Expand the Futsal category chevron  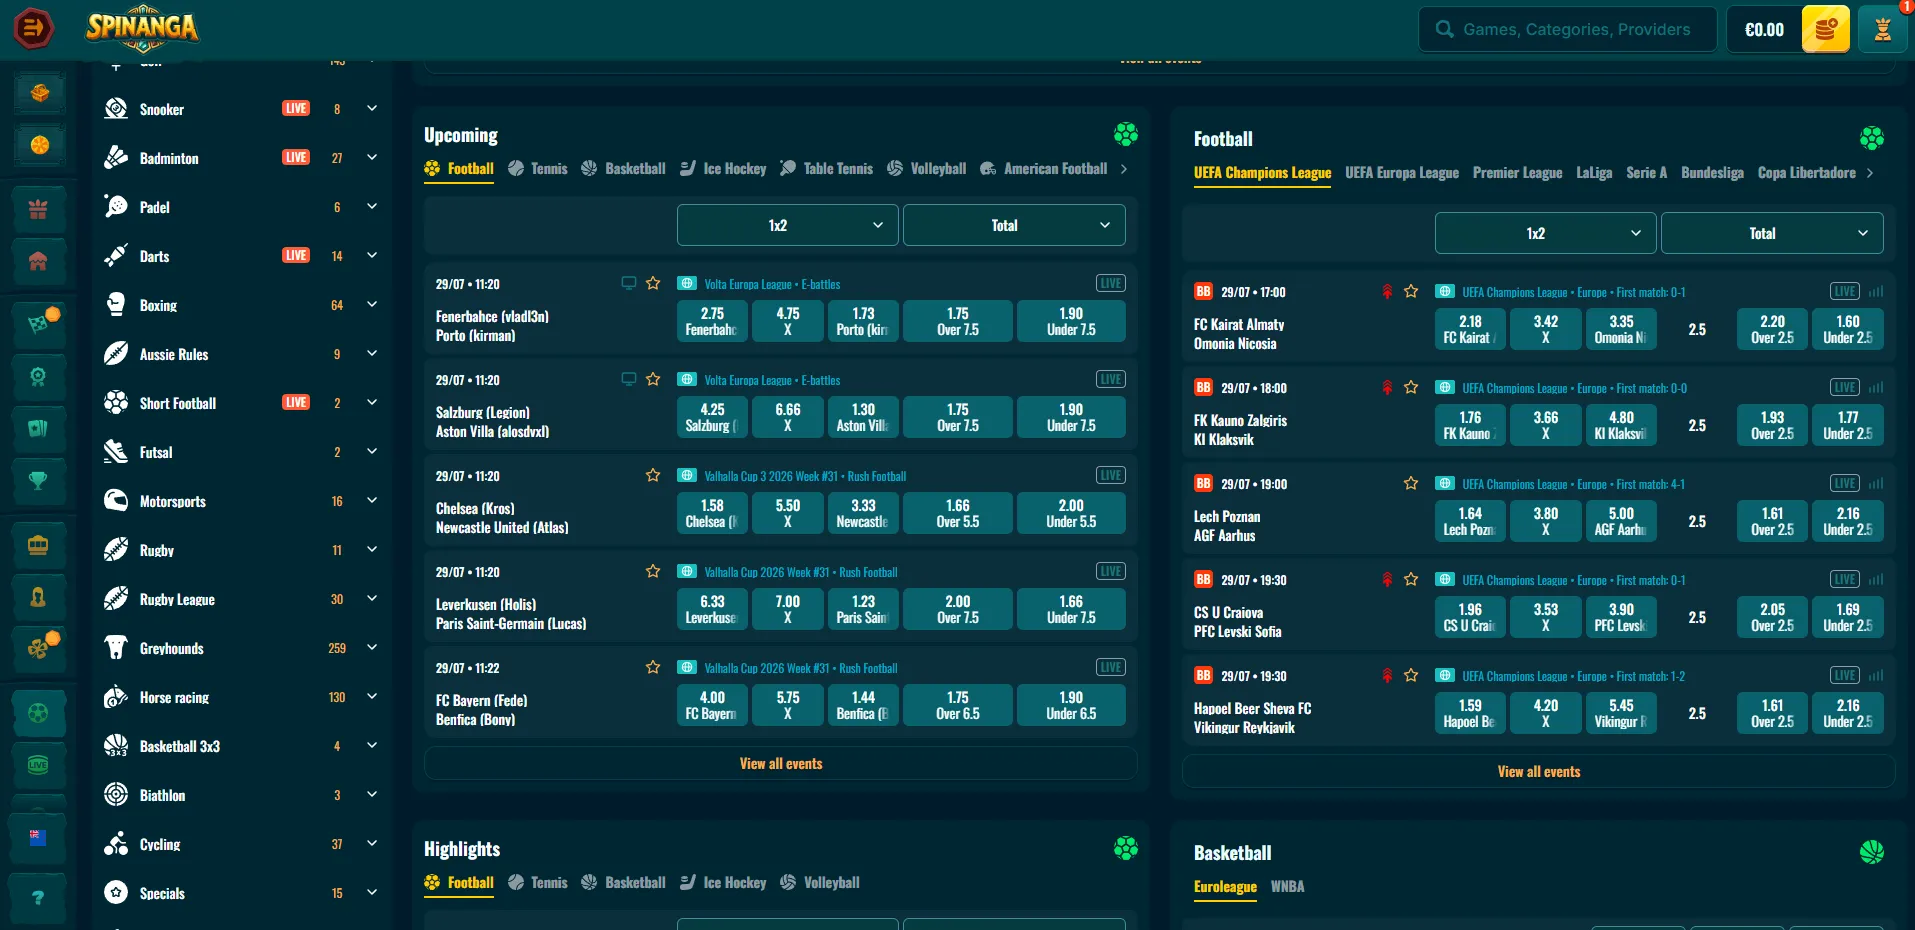click(372, 451)
